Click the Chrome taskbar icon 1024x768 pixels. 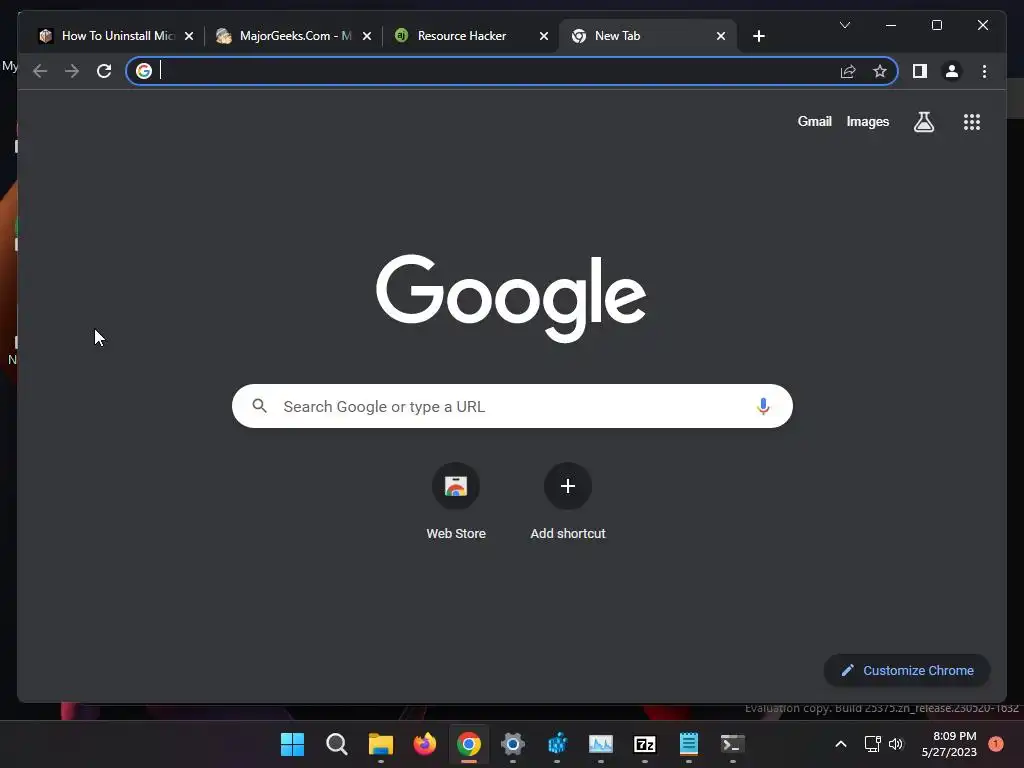pos(469,744)
